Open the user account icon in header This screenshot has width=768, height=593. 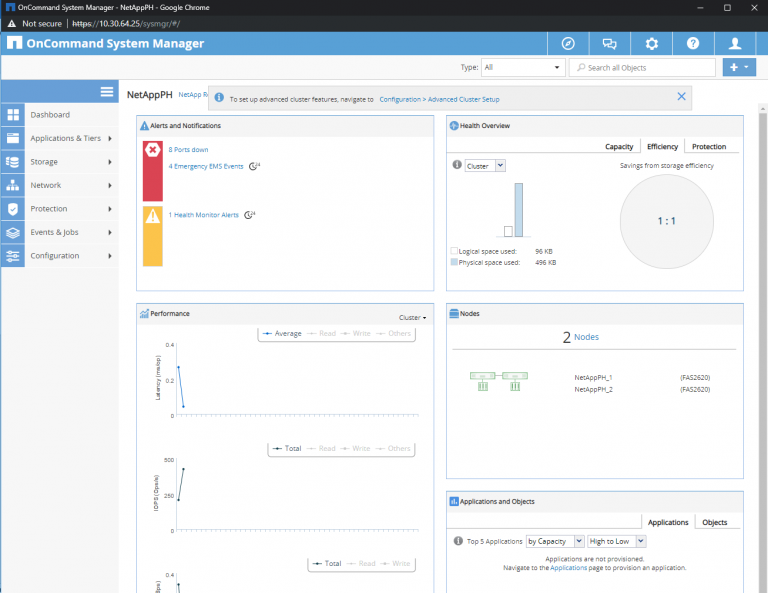pyautogui.click(x=735, y=44)
